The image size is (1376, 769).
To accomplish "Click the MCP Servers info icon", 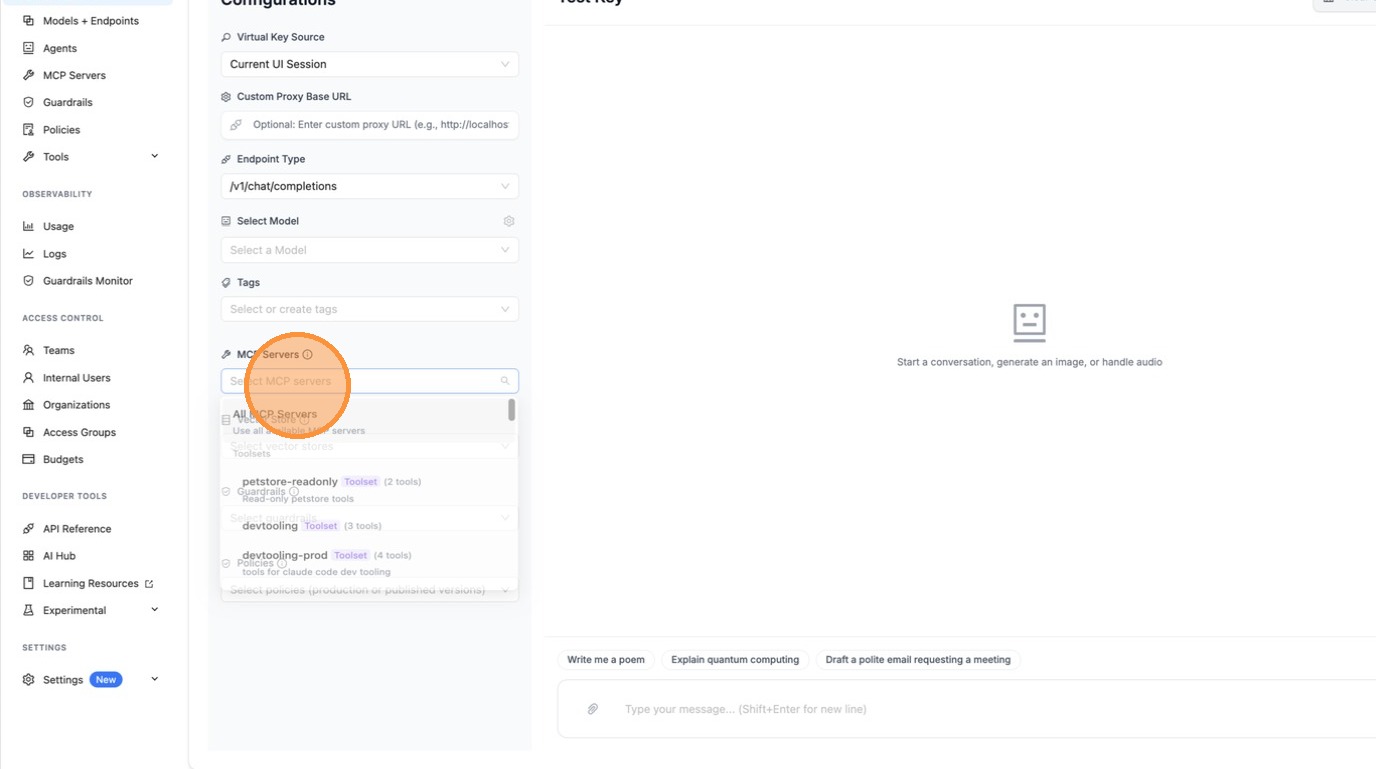I will [307, 355].
